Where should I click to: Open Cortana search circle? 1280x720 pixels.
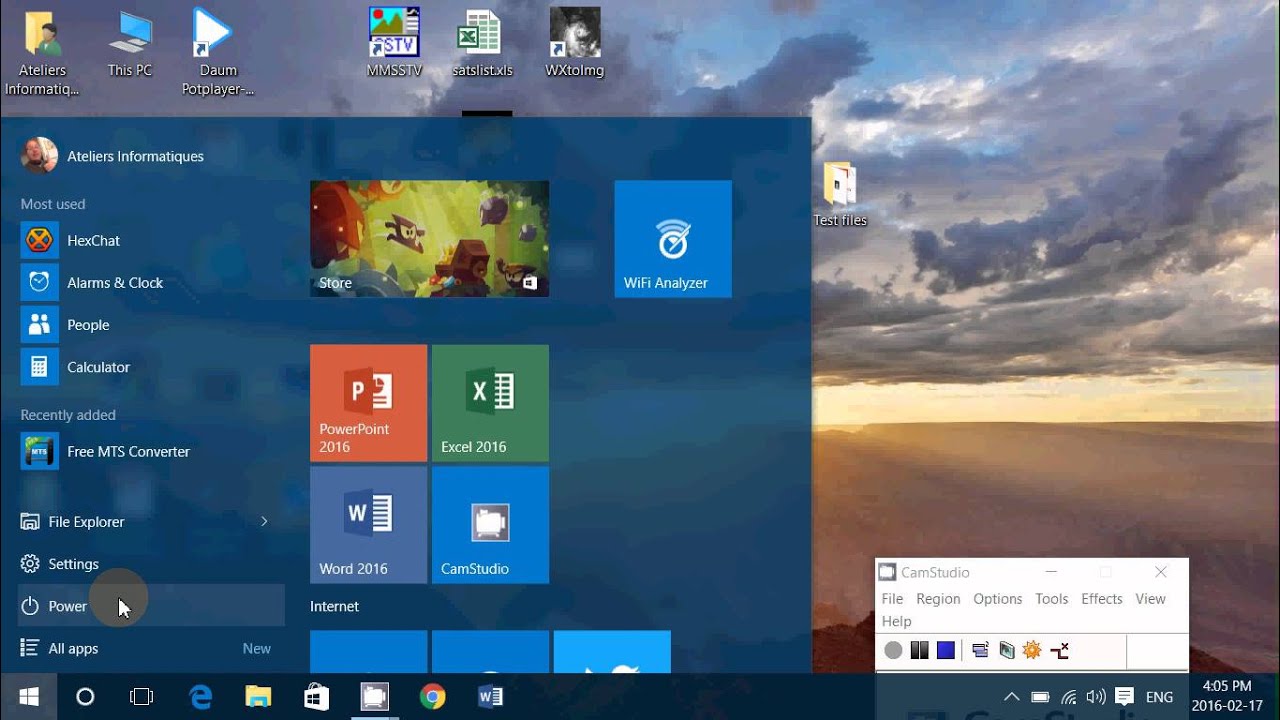click(85, 697)
